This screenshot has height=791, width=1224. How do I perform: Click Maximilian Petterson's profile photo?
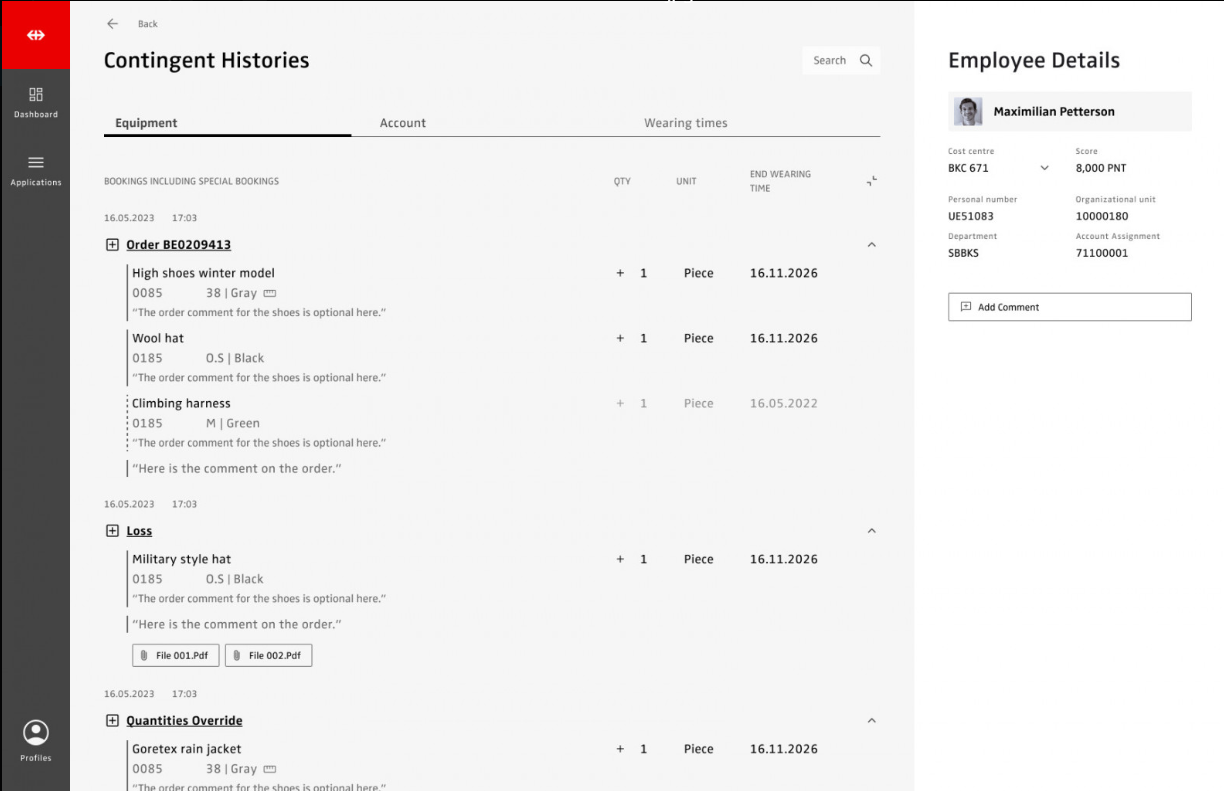click(967, 112)
